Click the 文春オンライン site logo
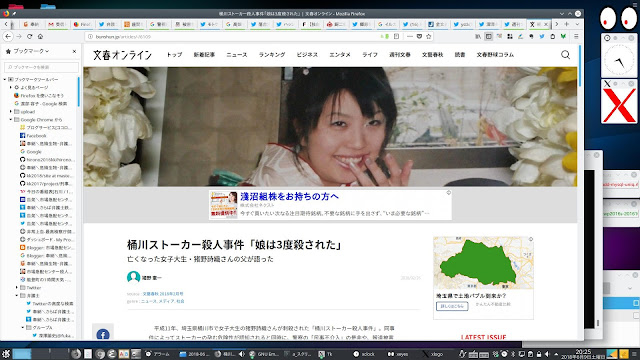The width and height of the screenshot is (640, 360). tap(122, 55)
